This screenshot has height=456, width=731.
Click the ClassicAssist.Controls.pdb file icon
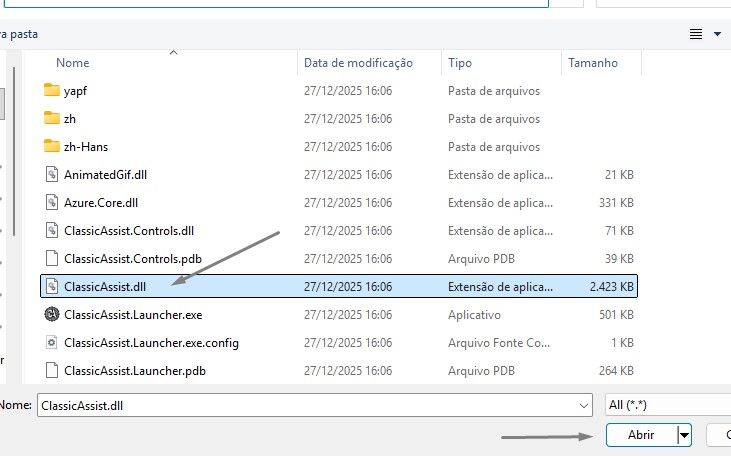click(53, 258)
